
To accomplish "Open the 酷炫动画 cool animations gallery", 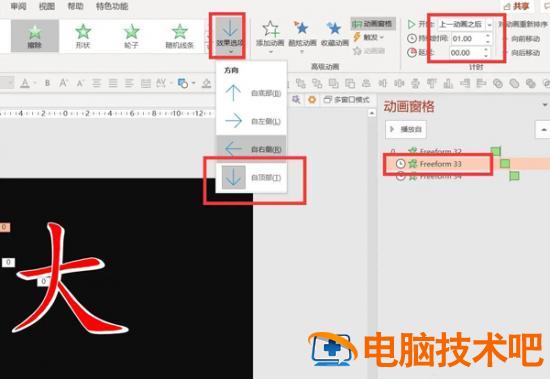I will point(302,37).
